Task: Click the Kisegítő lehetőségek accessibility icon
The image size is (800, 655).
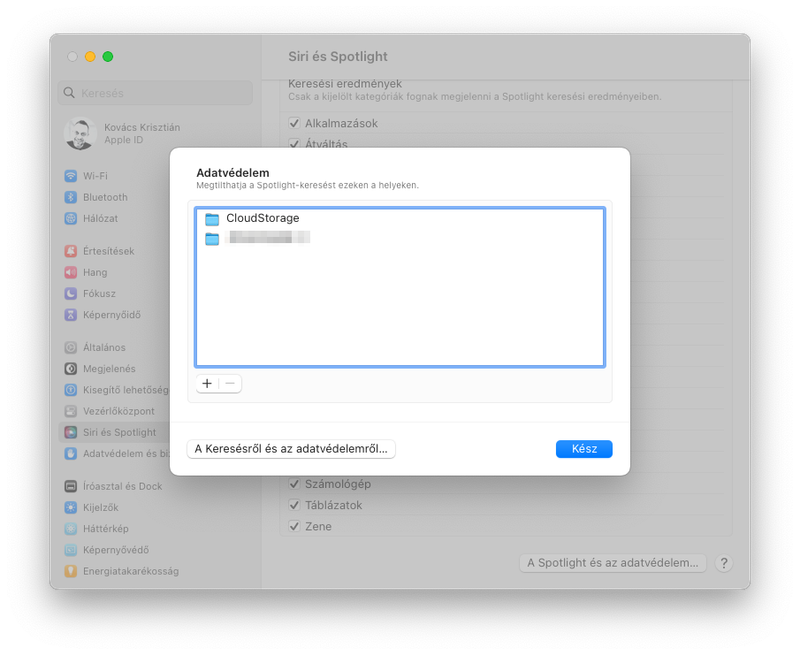Action: point(71,390)
